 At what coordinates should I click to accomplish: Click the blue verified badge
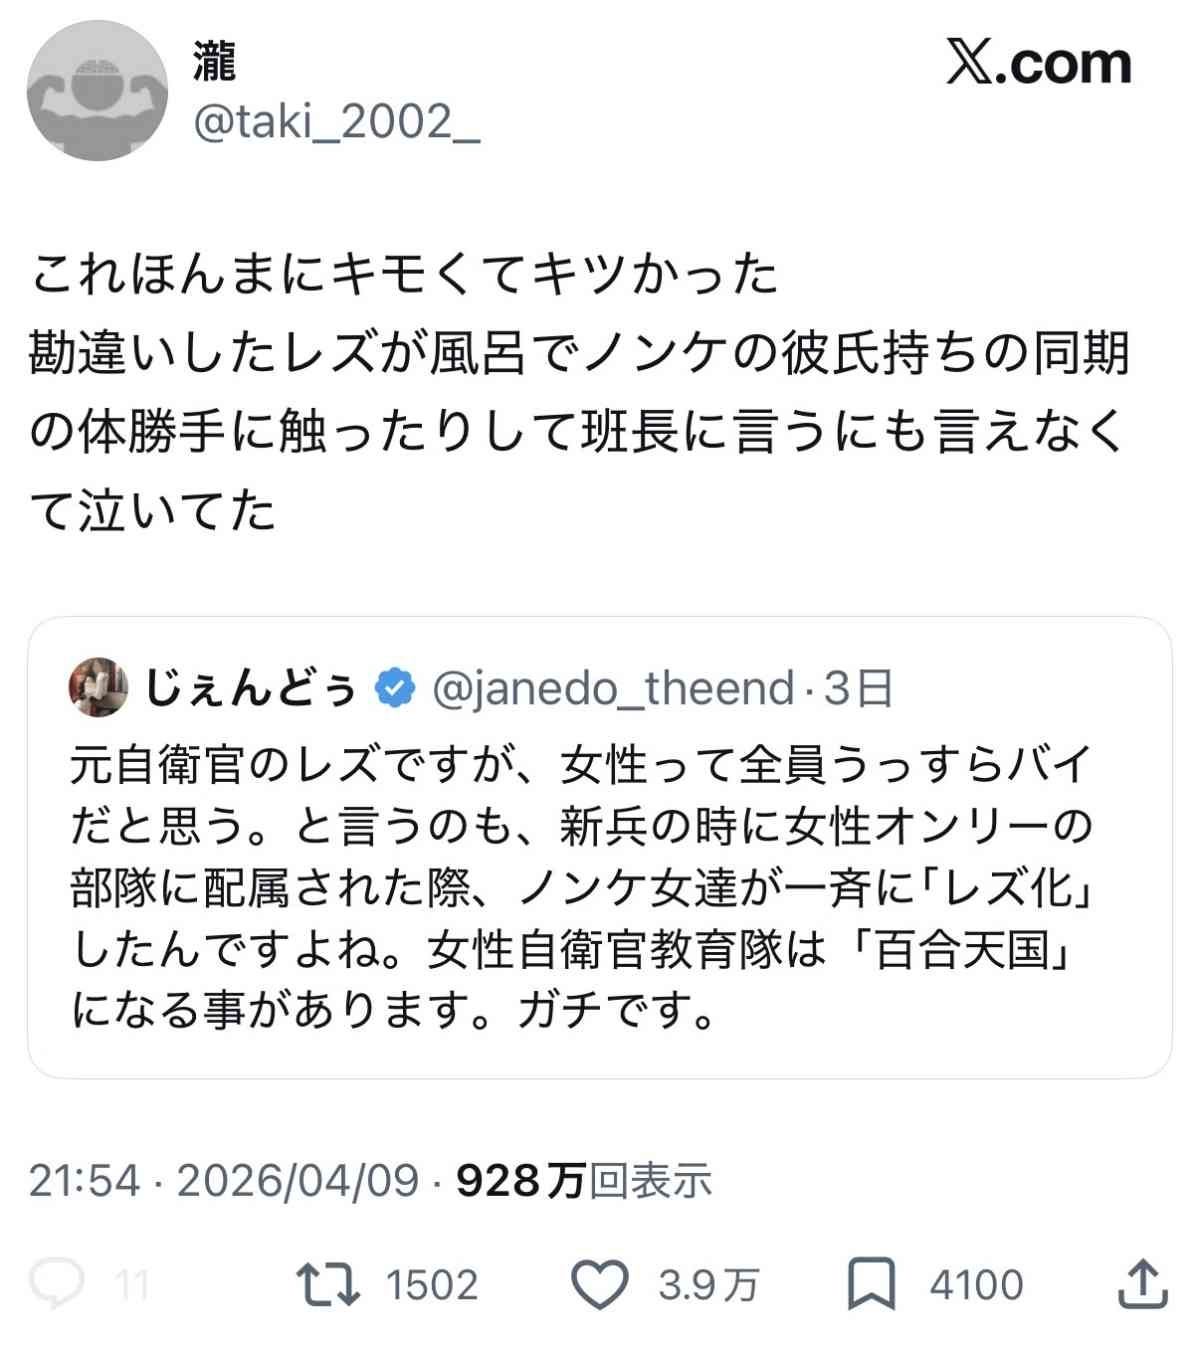pyautogui.click(x=395, y=688)
